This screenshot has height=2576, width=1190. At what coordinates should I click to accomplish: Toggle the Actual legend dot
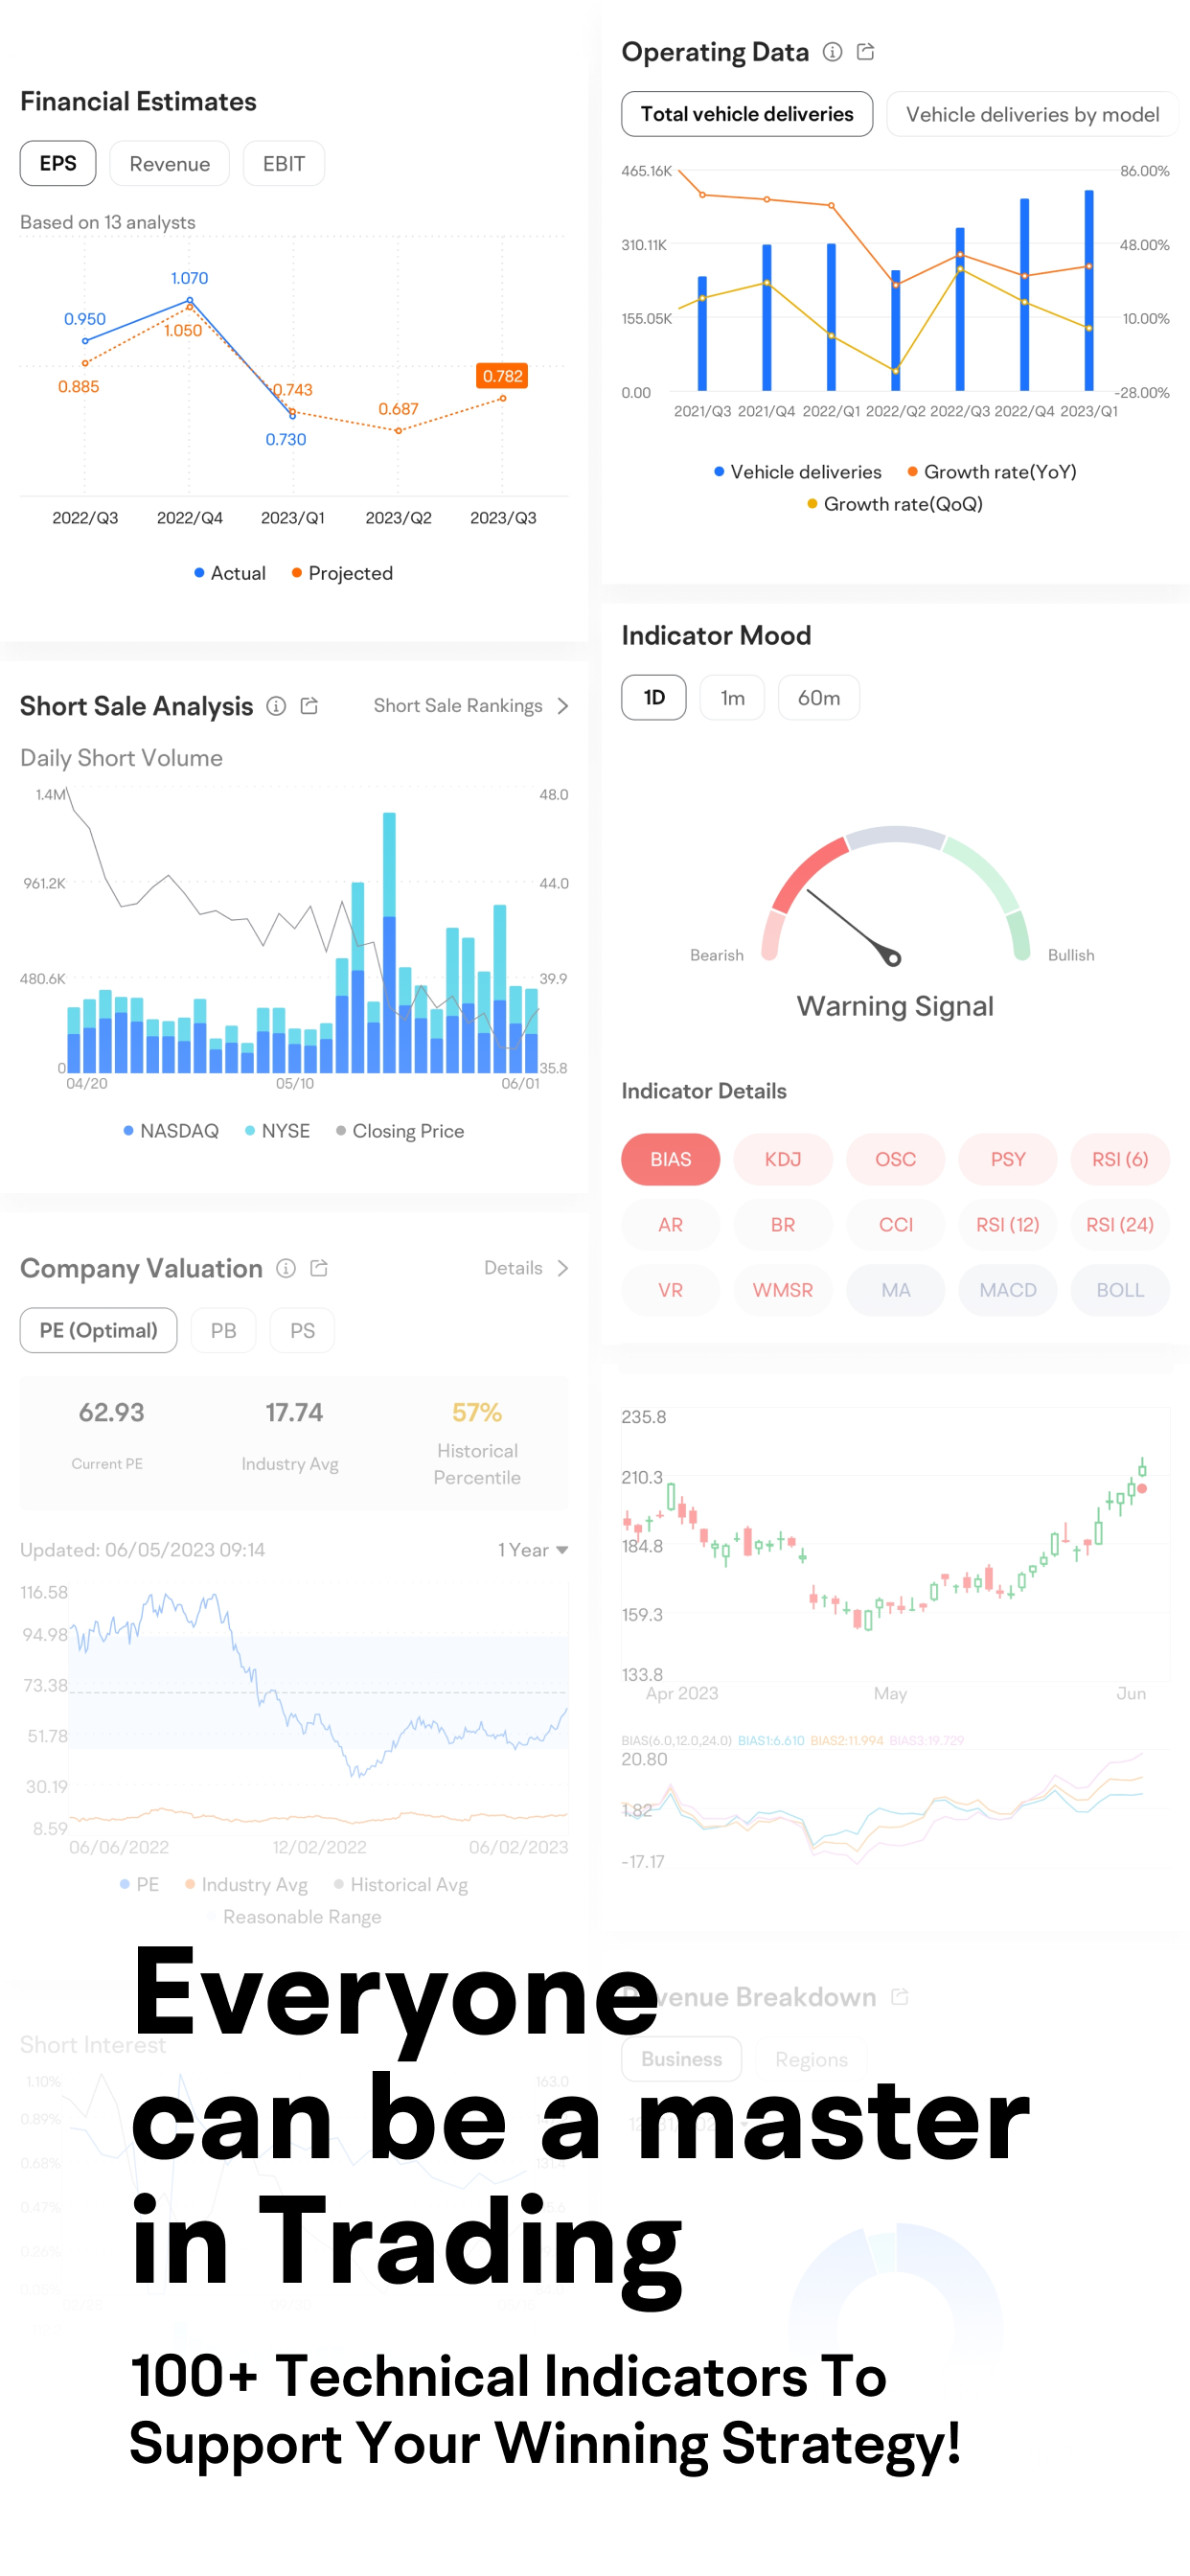(x=199, y=573)
